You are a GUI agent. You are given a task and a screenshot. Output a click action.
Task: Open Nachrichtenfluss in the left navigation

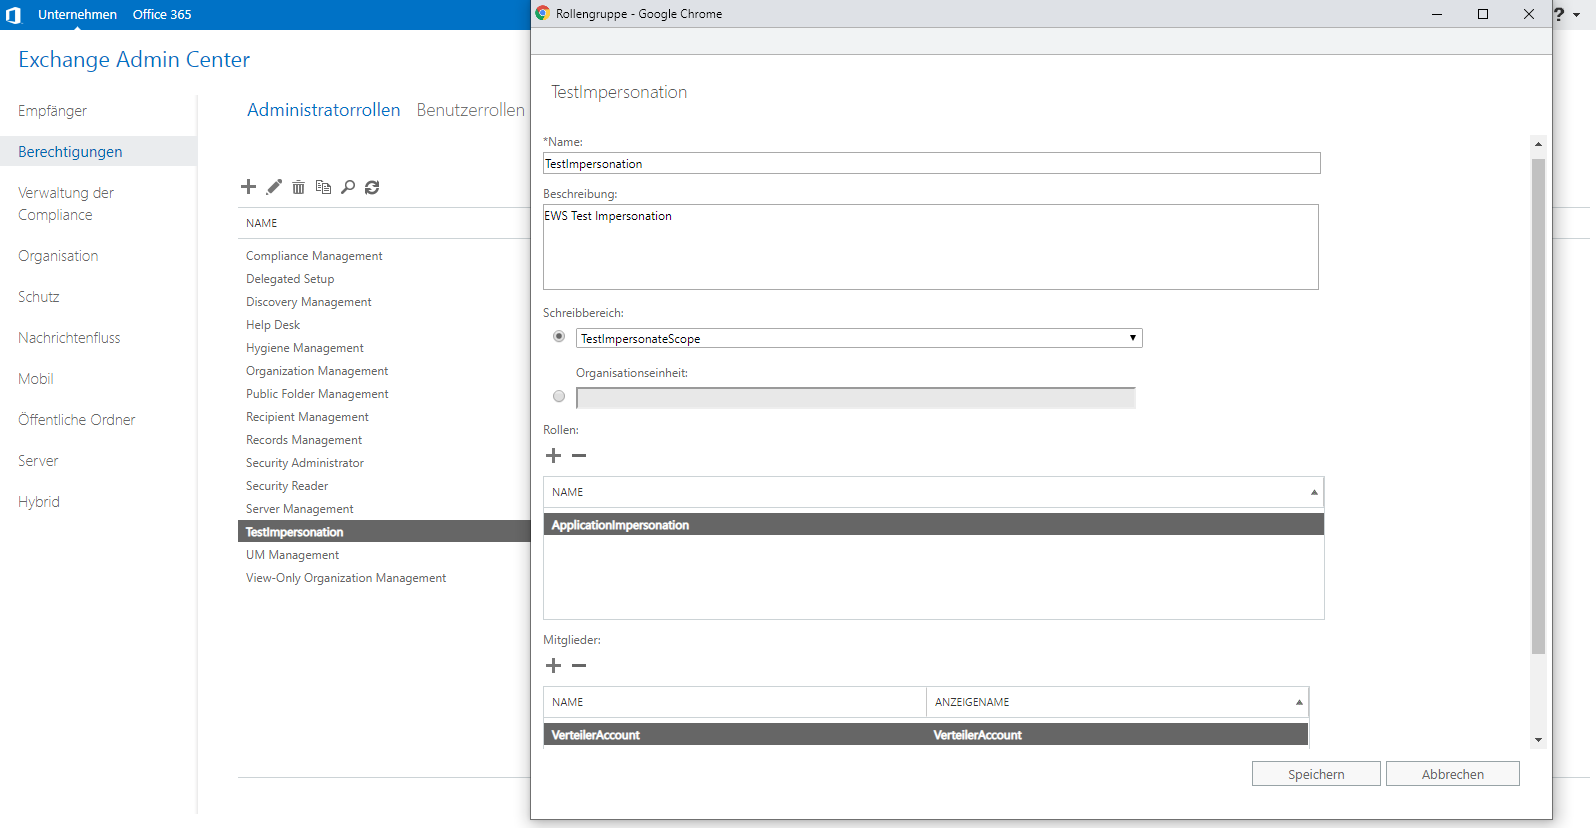click(x=69, y=338)
